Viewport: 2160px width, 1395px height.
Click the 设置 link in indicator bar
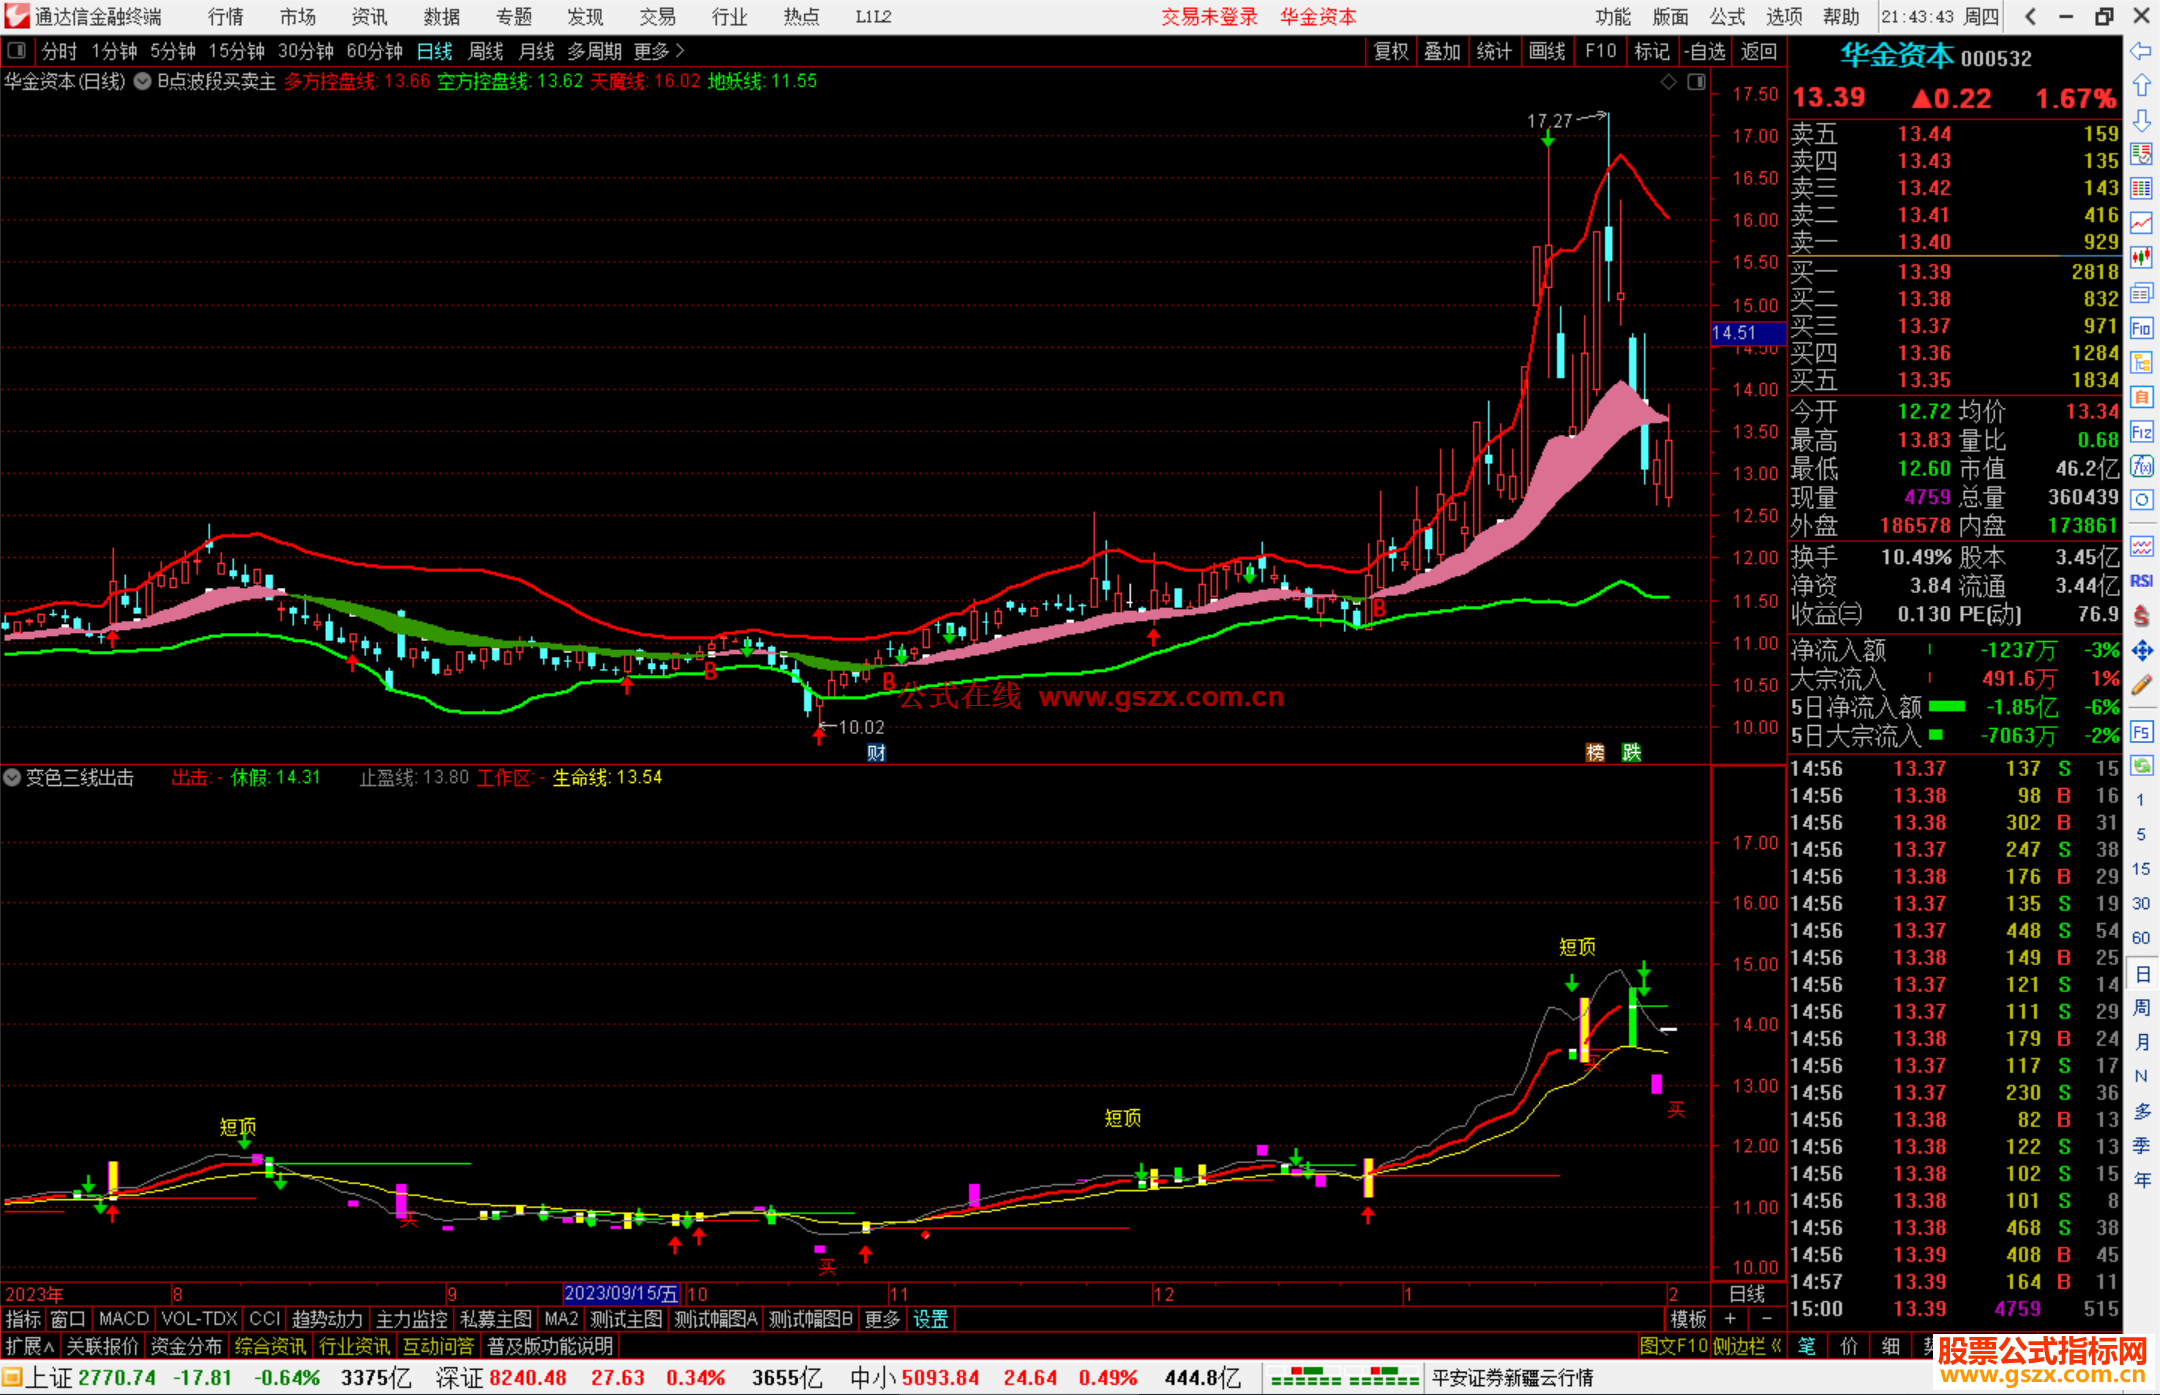coord(930,1319)
